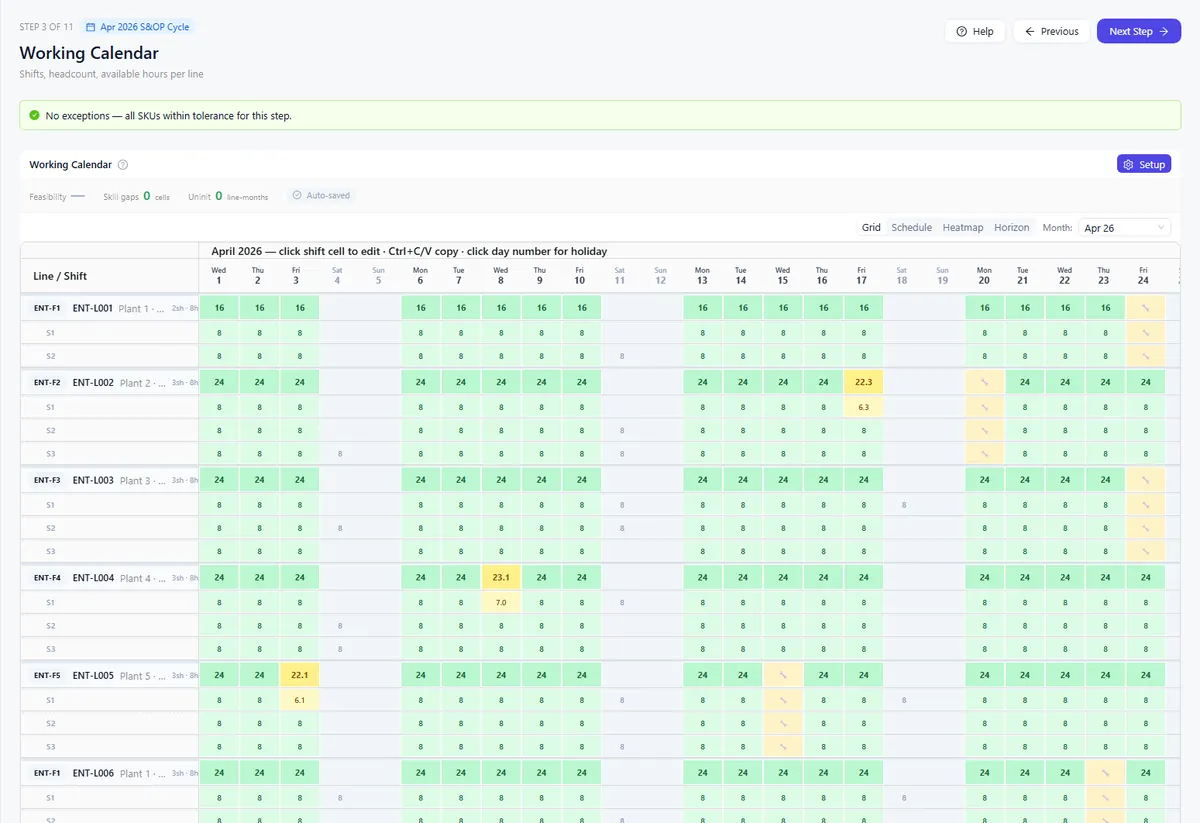Select ENT-L001 off-shift slash cell on Fri 24
Image resolution: width=1200 pixels, height=823 pixels.
(x=1146, y=308)
